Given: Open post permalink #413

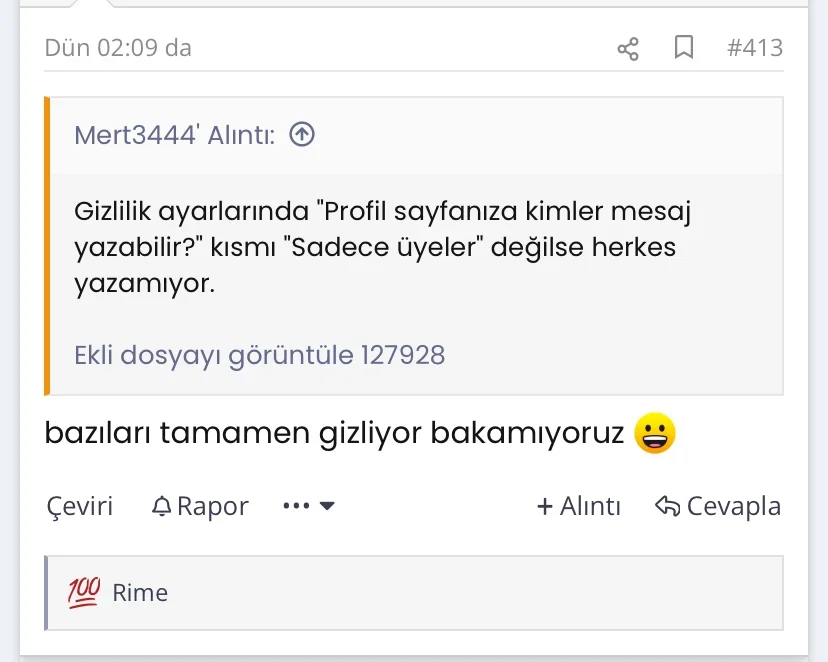Looking at the screenshot, I should [755, 48].
